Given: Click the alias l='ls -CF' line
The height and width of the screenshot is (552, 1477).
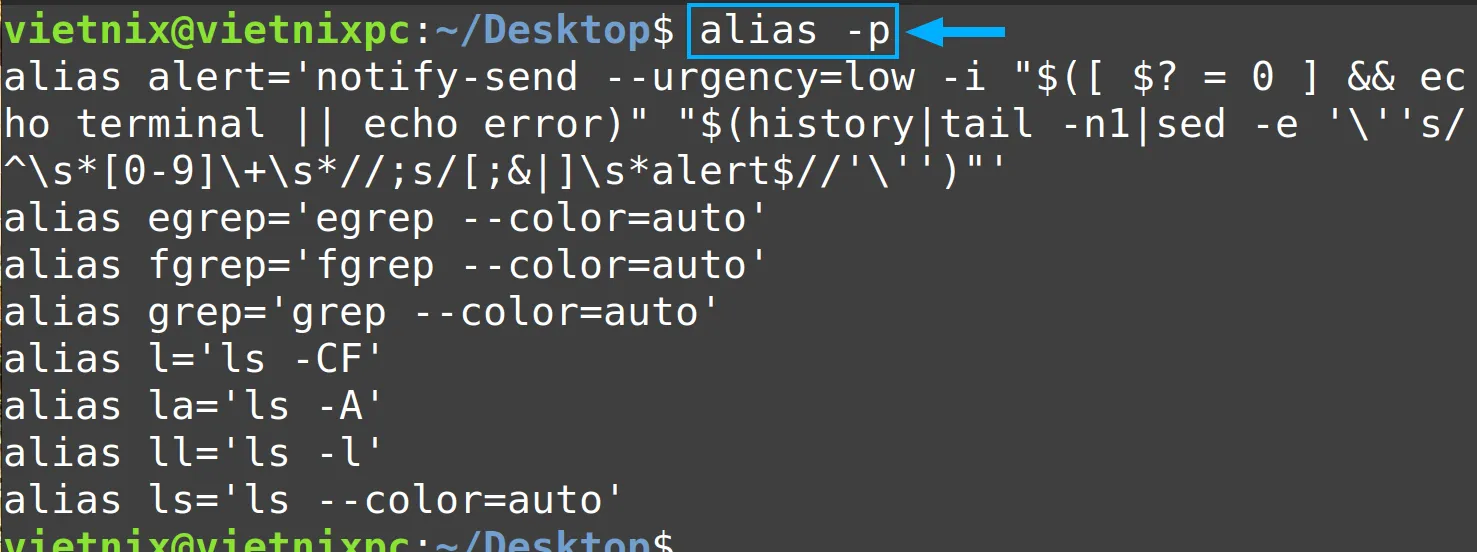Looking at the screenshot, I should pyautogui.click(x=194, y=359).
